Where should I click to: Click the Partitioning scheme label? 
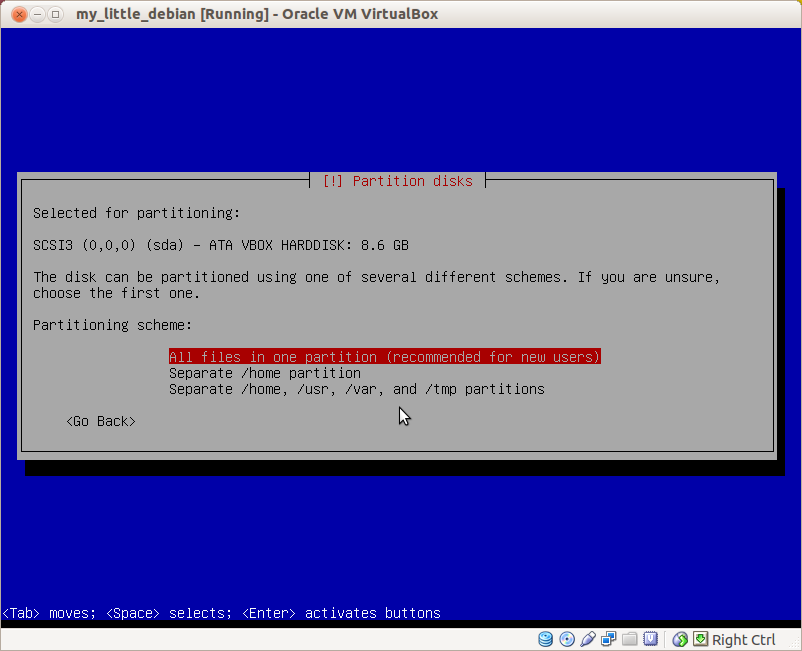(113, 325)
